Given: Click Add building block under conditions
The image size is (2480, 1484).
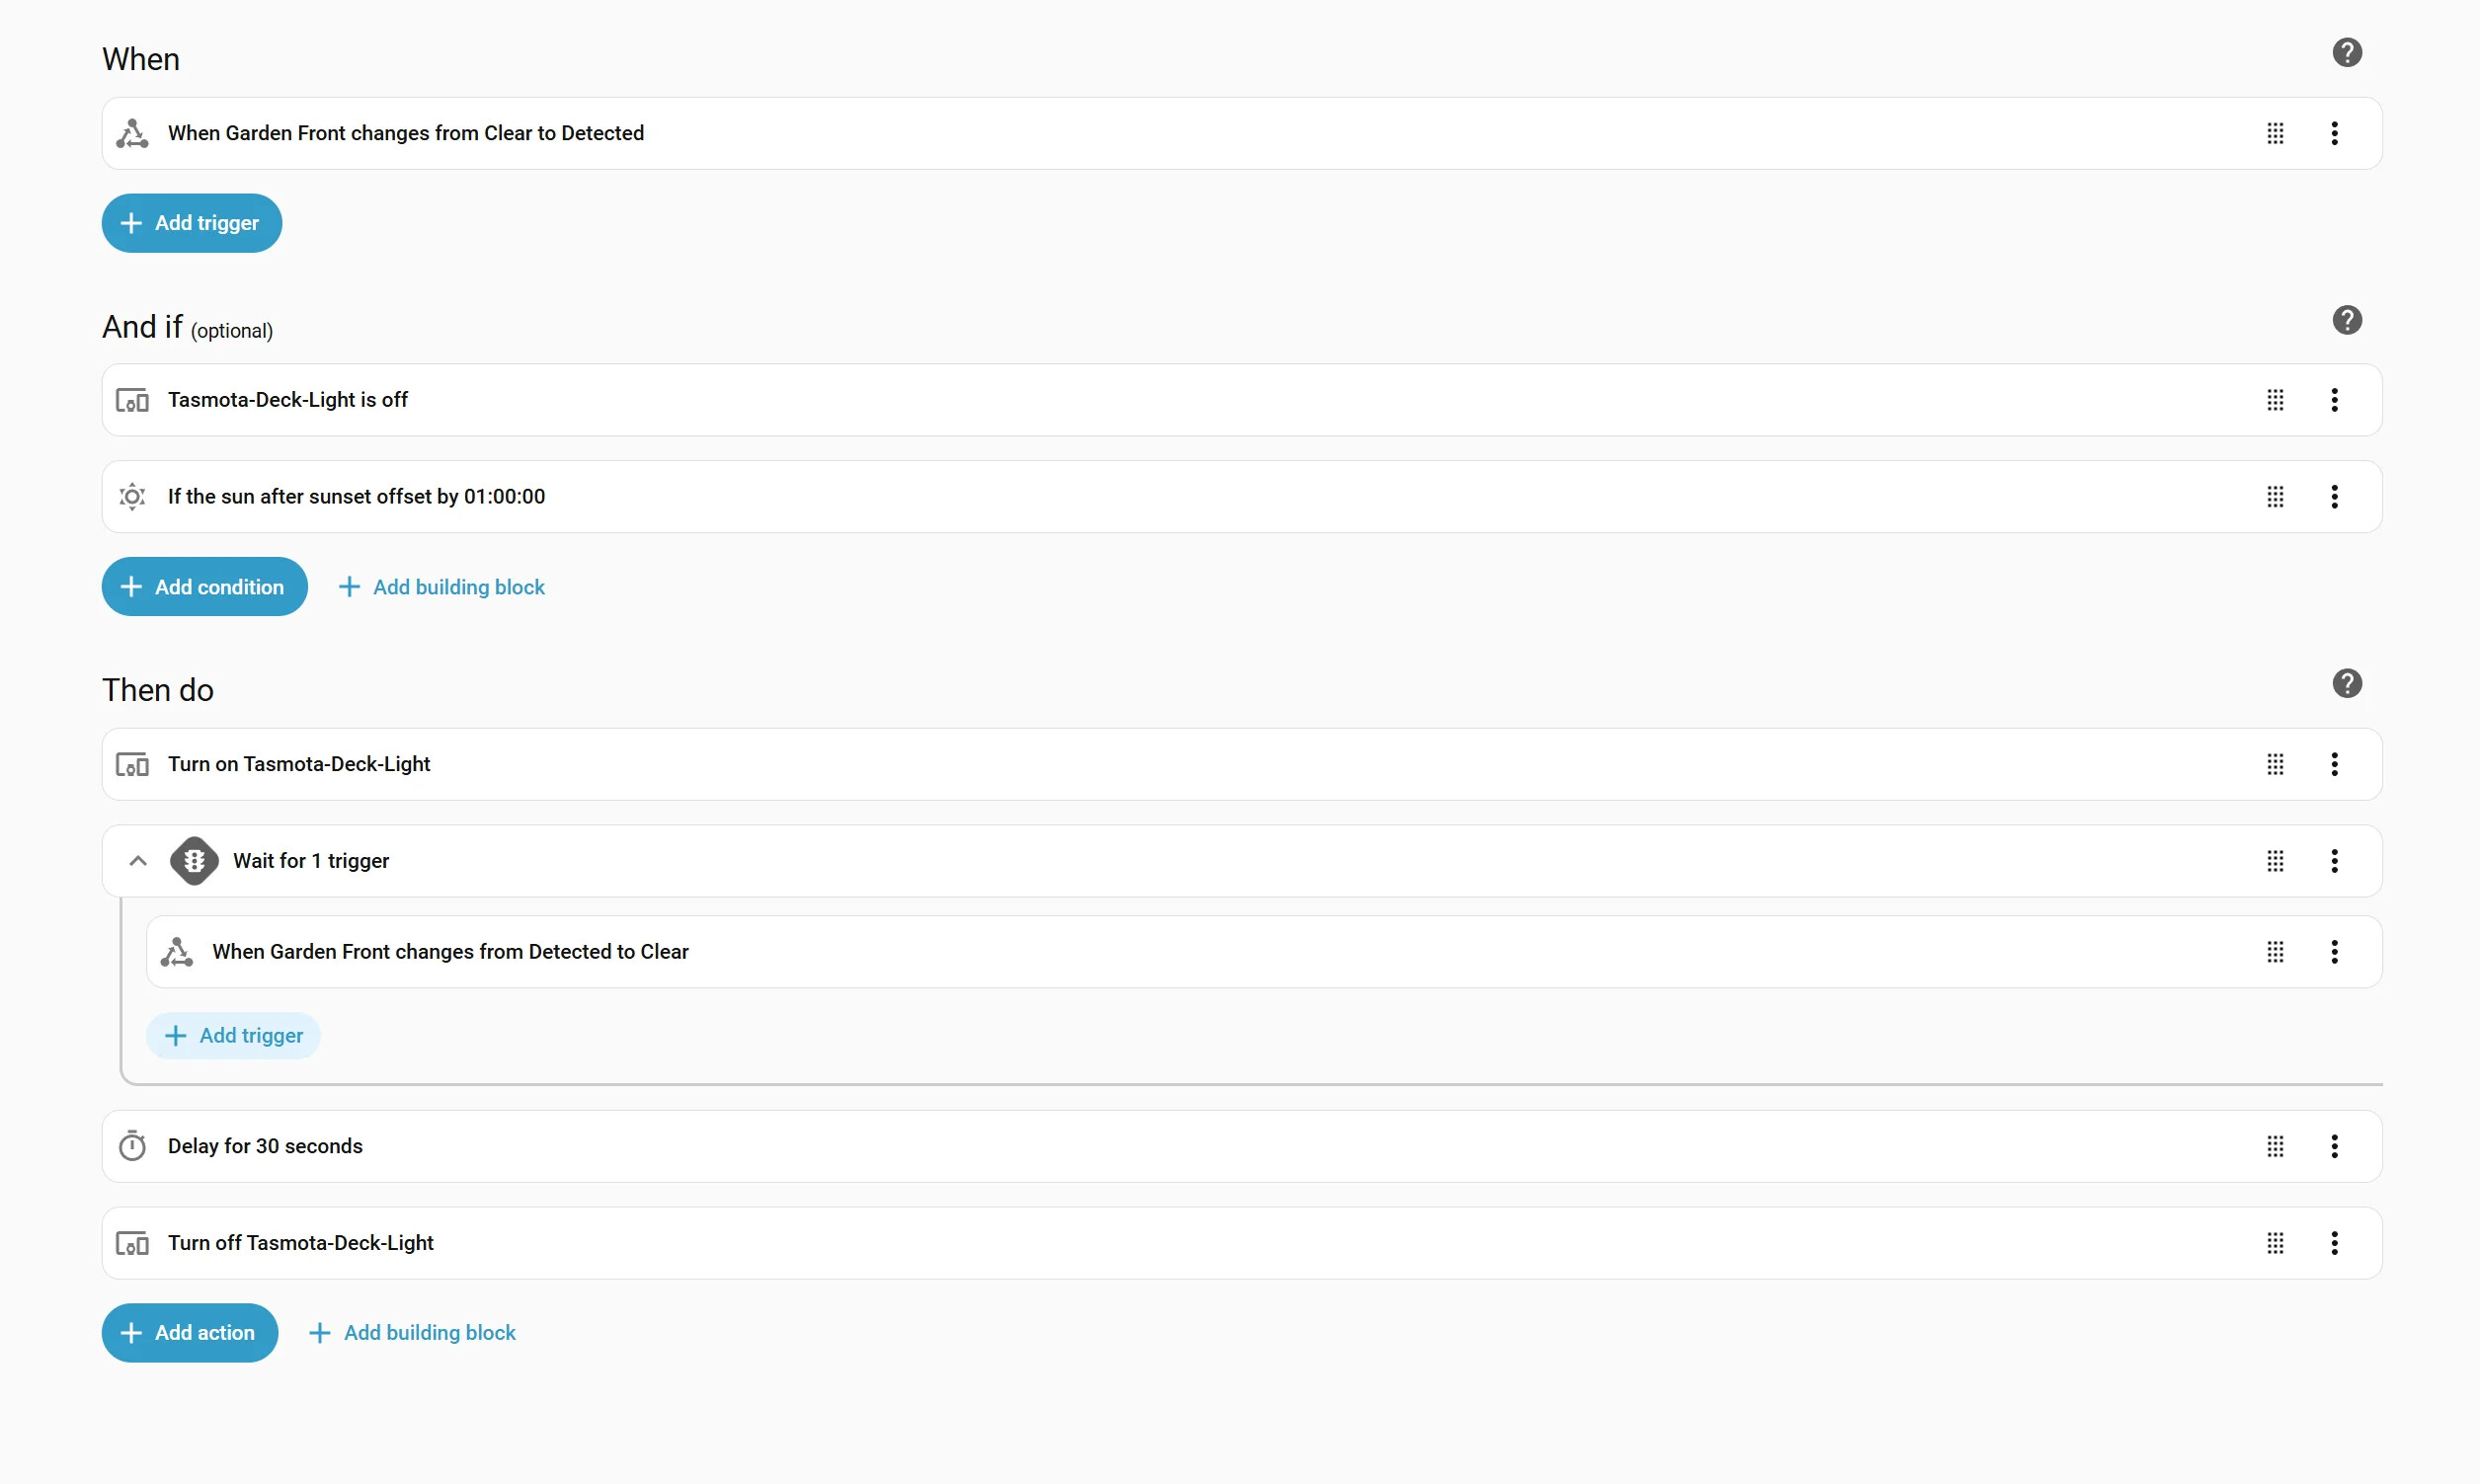Looking at the screenshot, I should 442,587.
